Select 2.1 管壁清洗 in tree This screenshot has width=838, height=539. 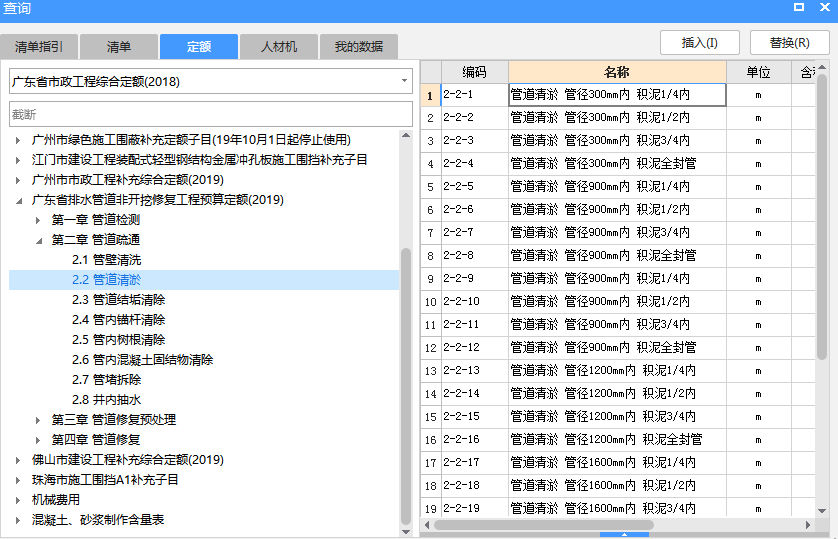[106, 260]
